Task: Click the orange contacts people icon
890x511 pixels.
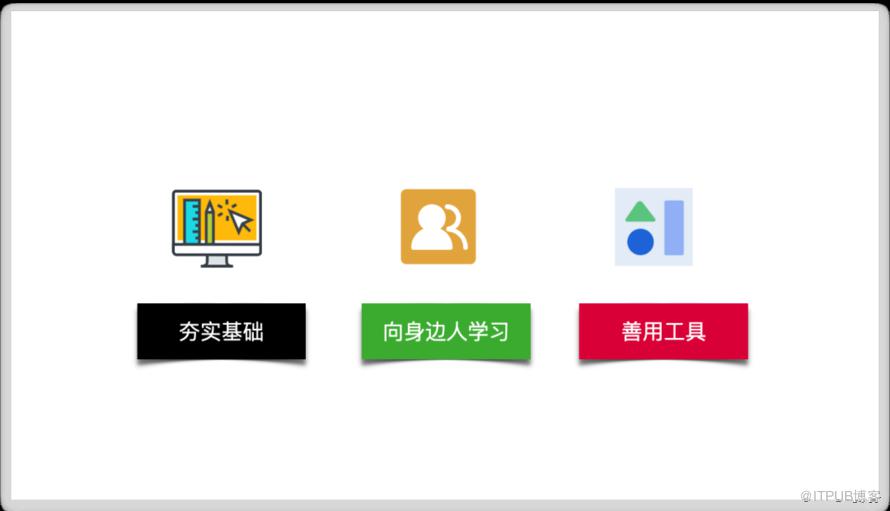Action: coord(438,227)
